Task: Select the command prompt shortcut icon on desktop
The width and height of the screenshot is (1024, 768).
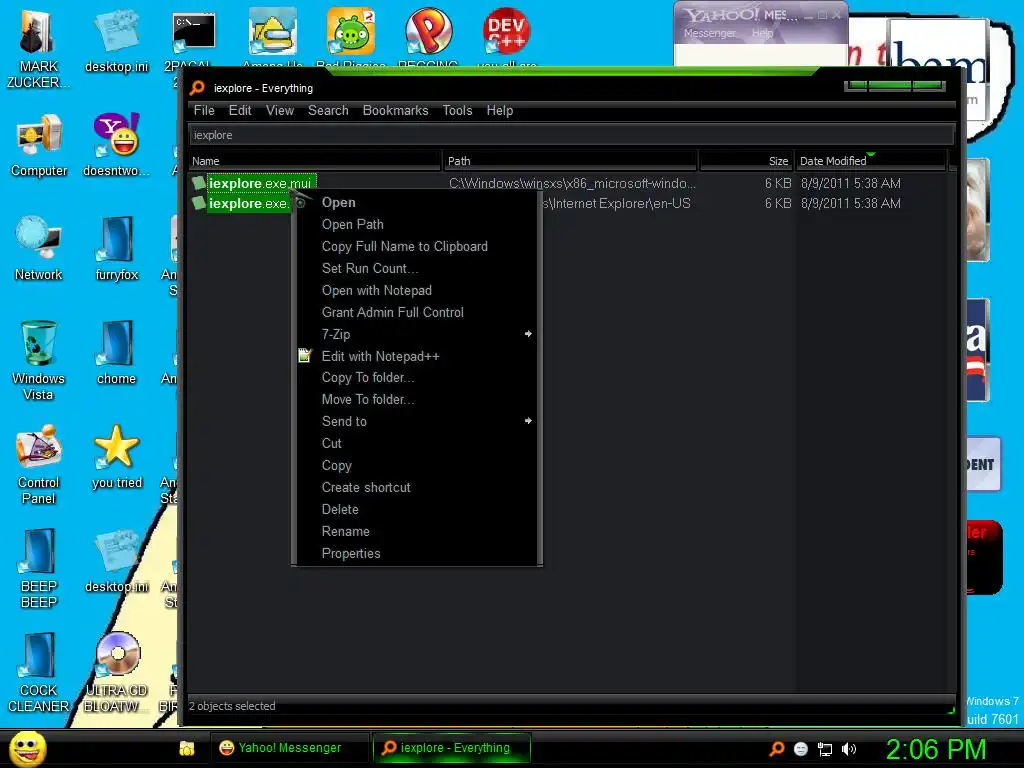Action: [193, 33]
